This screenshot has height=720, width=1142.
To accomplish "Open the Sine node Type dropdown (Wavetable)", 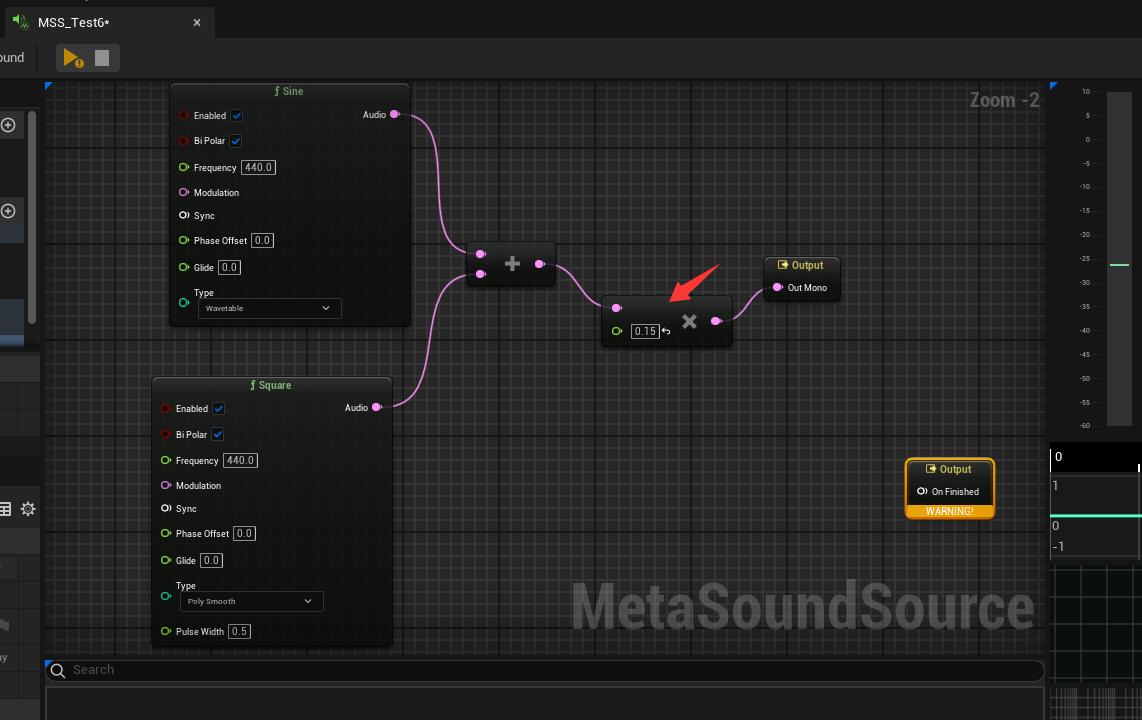I will click(269, 308).
